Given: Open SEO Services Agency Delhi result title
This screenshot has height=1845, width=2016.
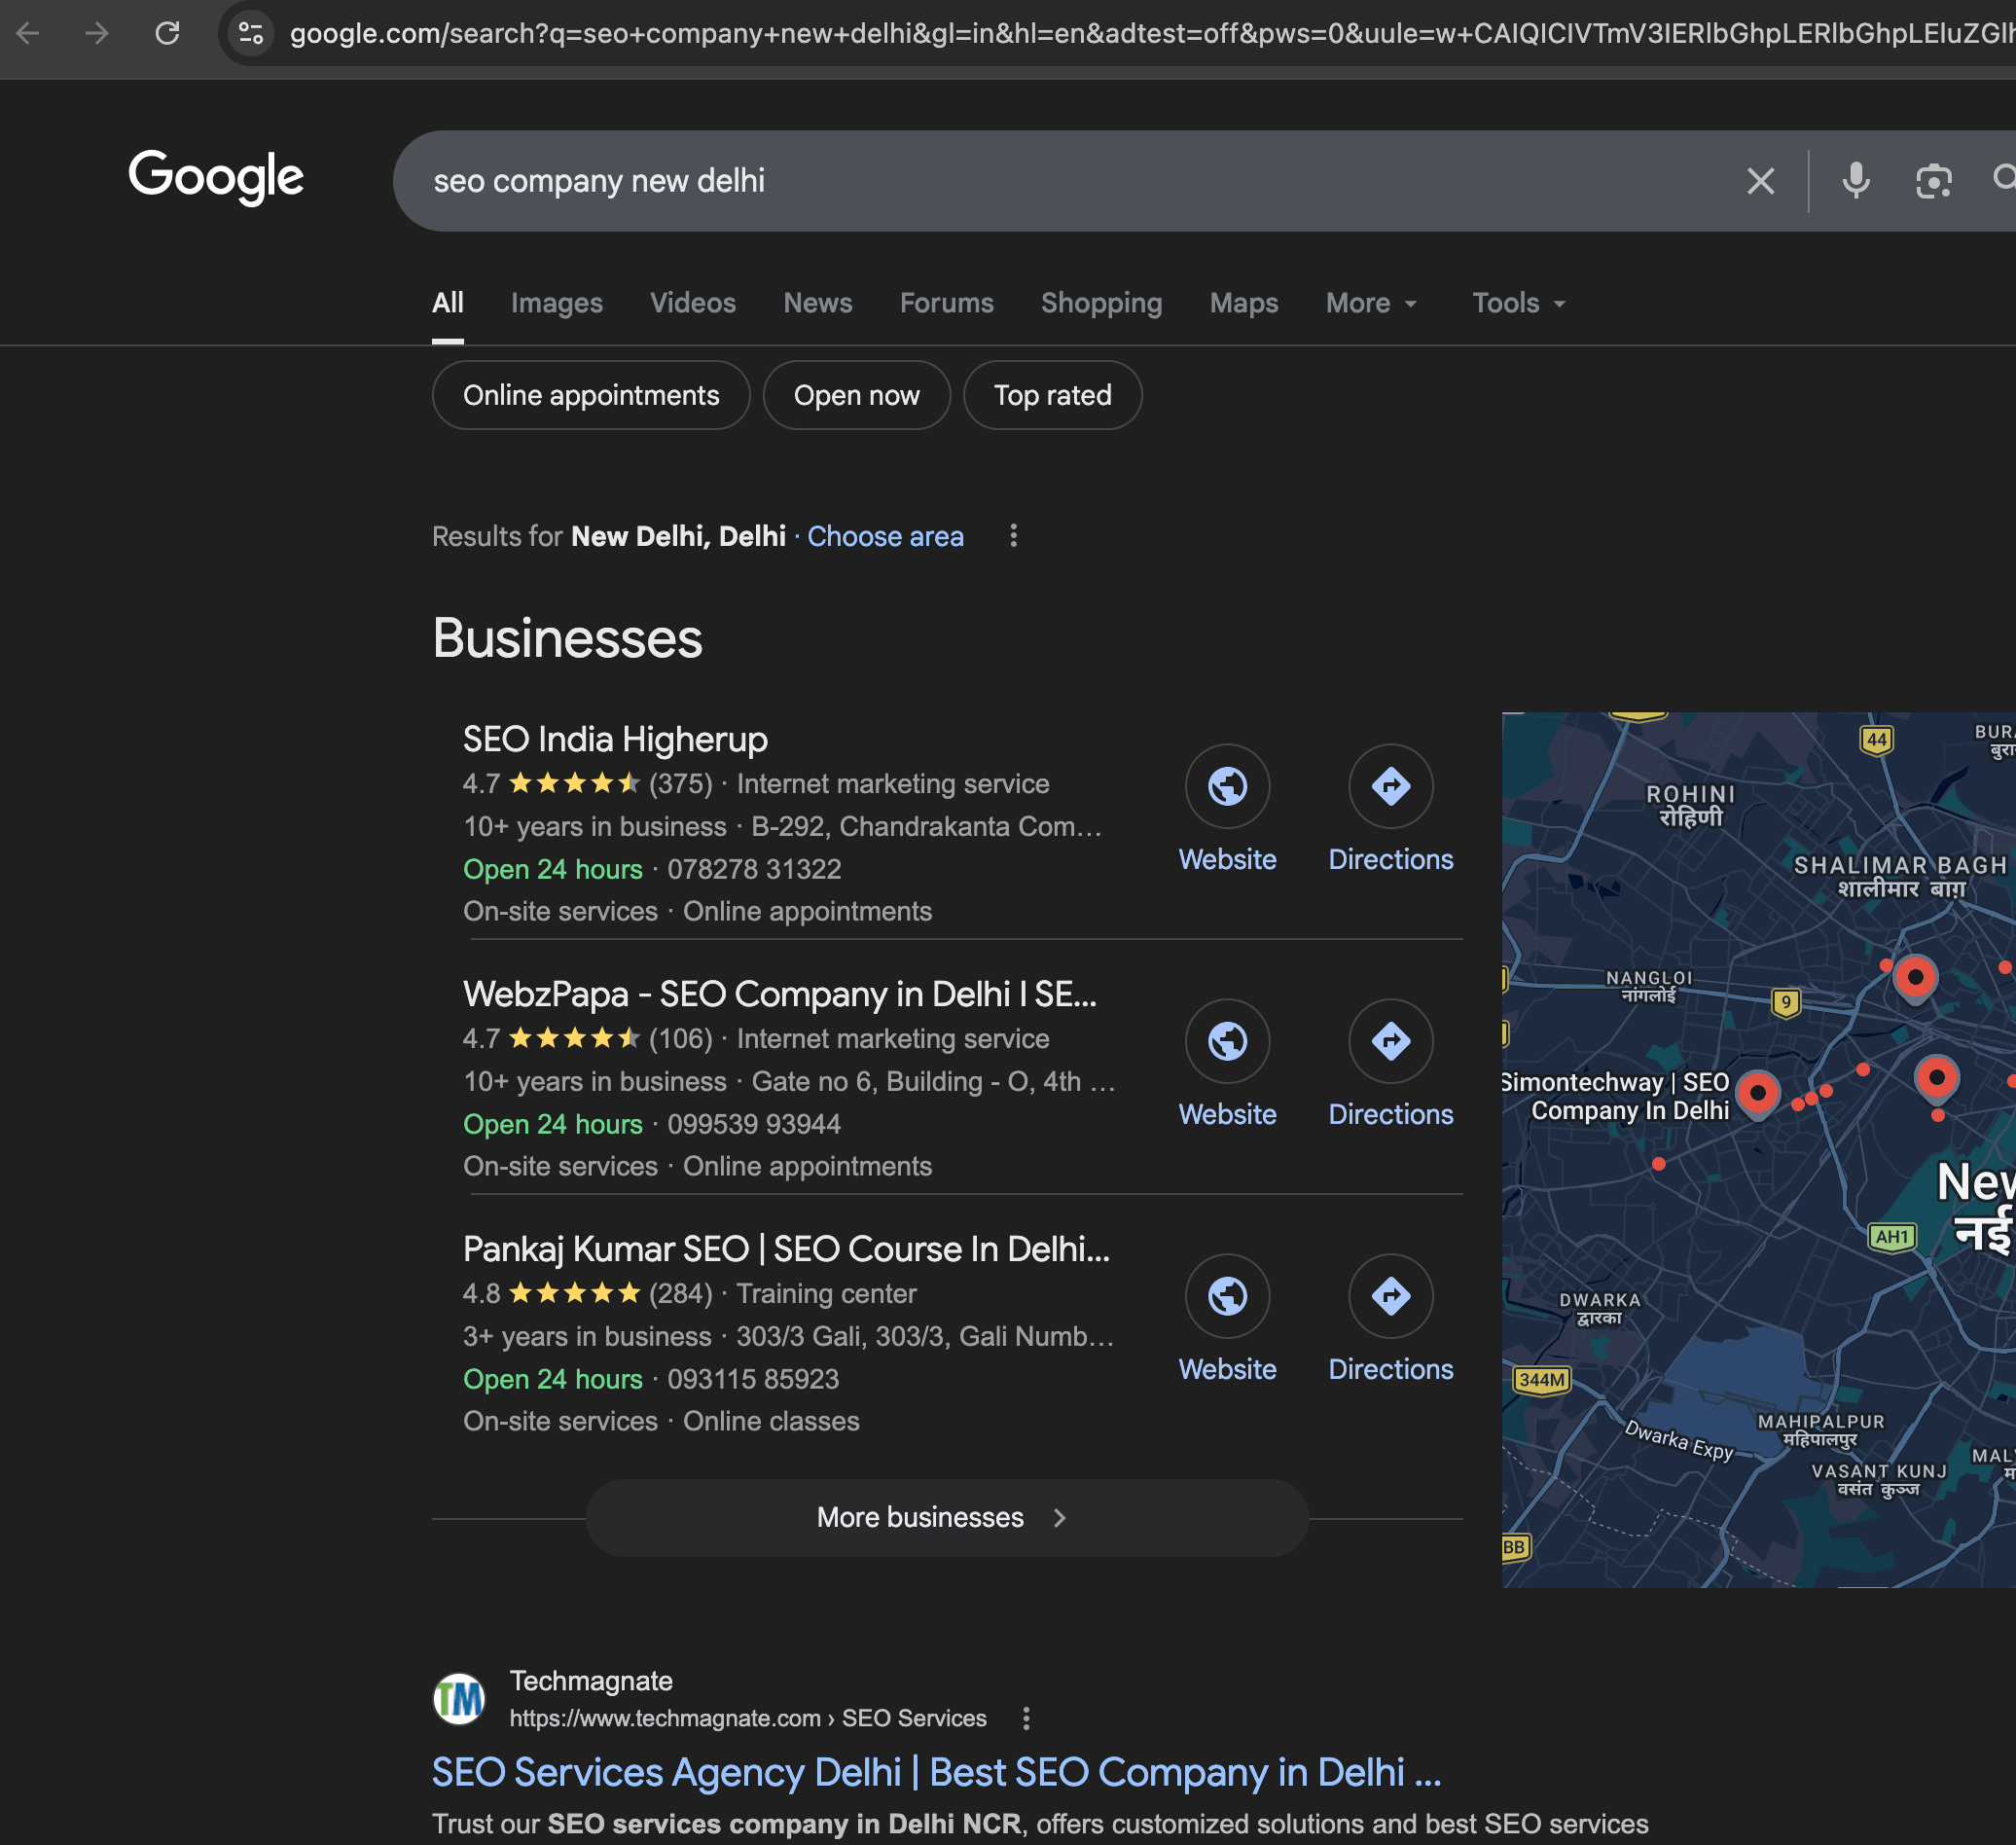Looking at the screenshot, I should [x=936, y=1772].
